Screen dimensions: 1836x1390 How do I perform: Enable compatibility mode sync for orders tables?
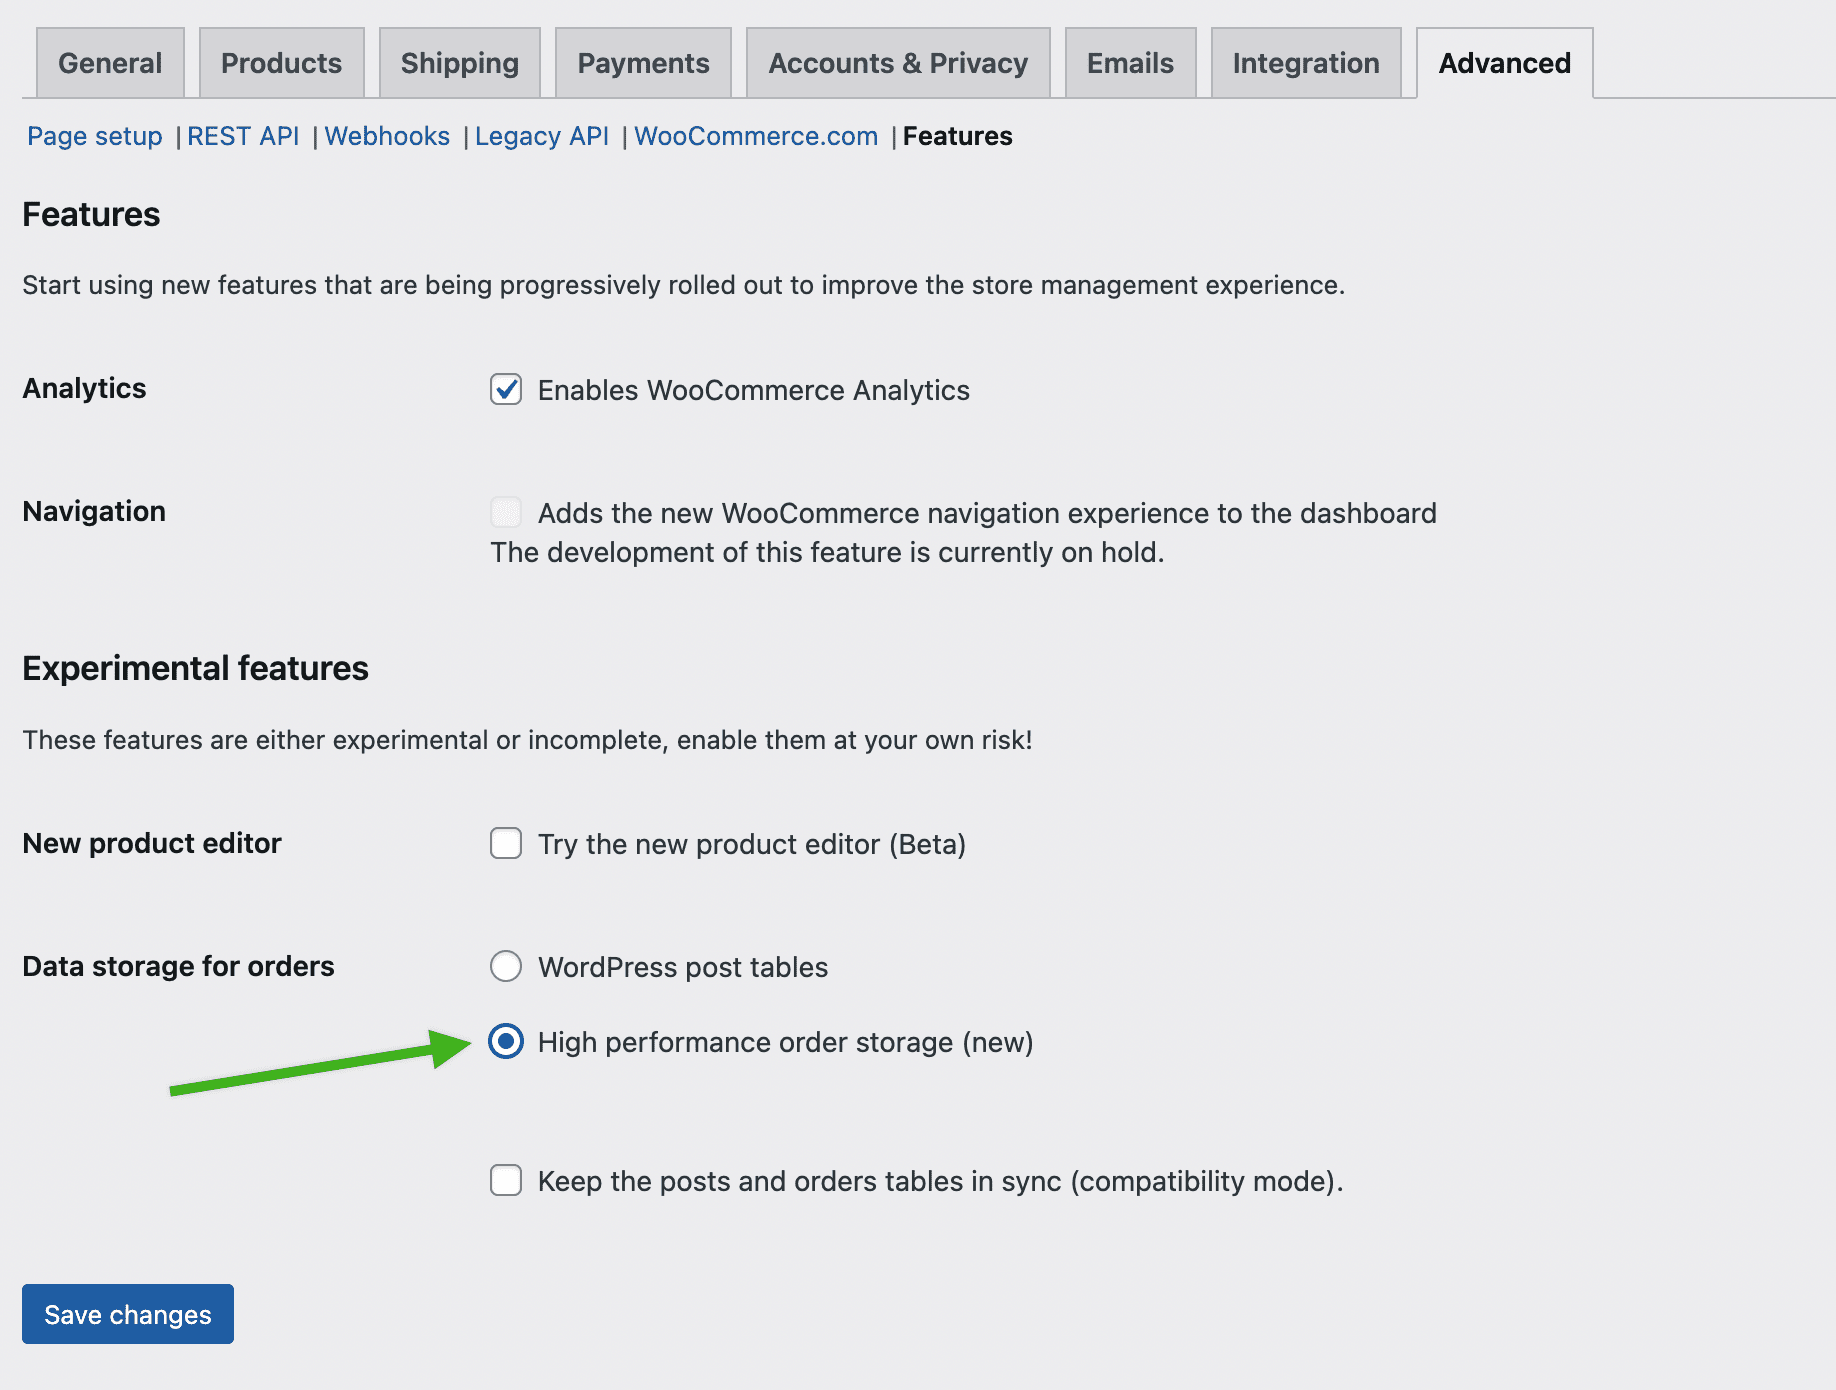point(506,1181)
